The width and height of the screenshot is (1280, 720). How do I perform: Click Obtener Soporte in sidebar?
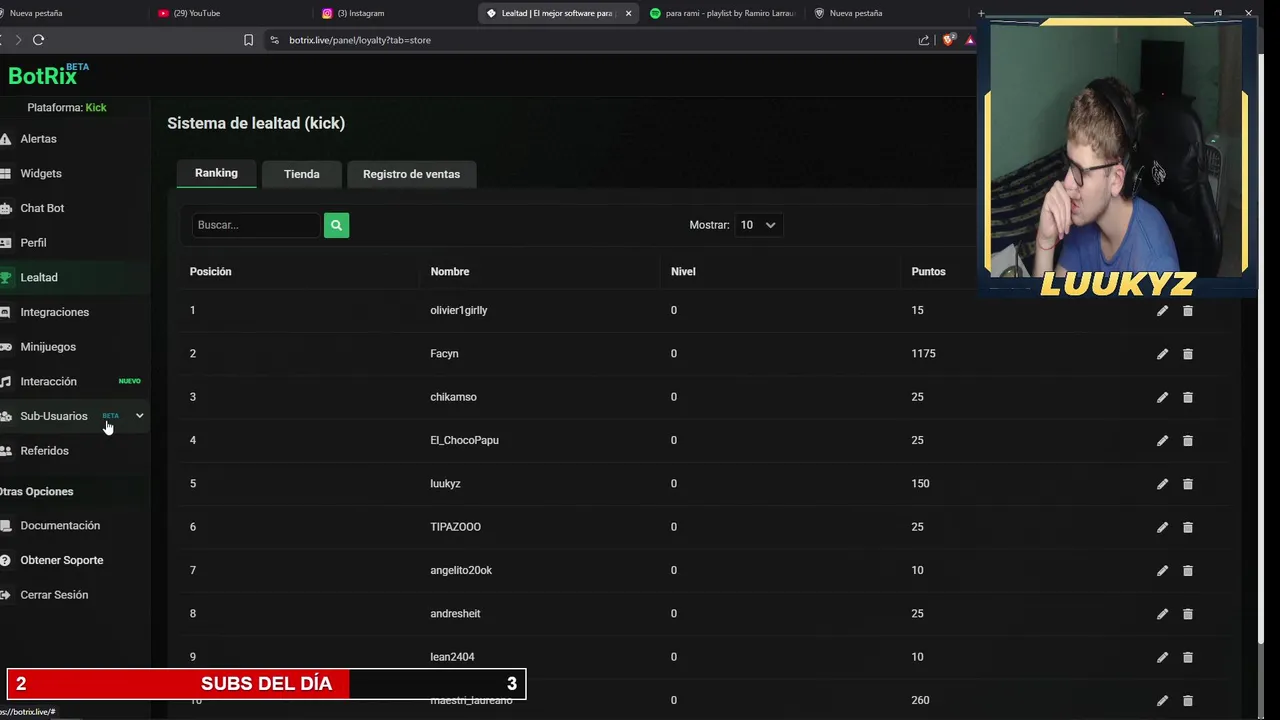click(61, 560)
